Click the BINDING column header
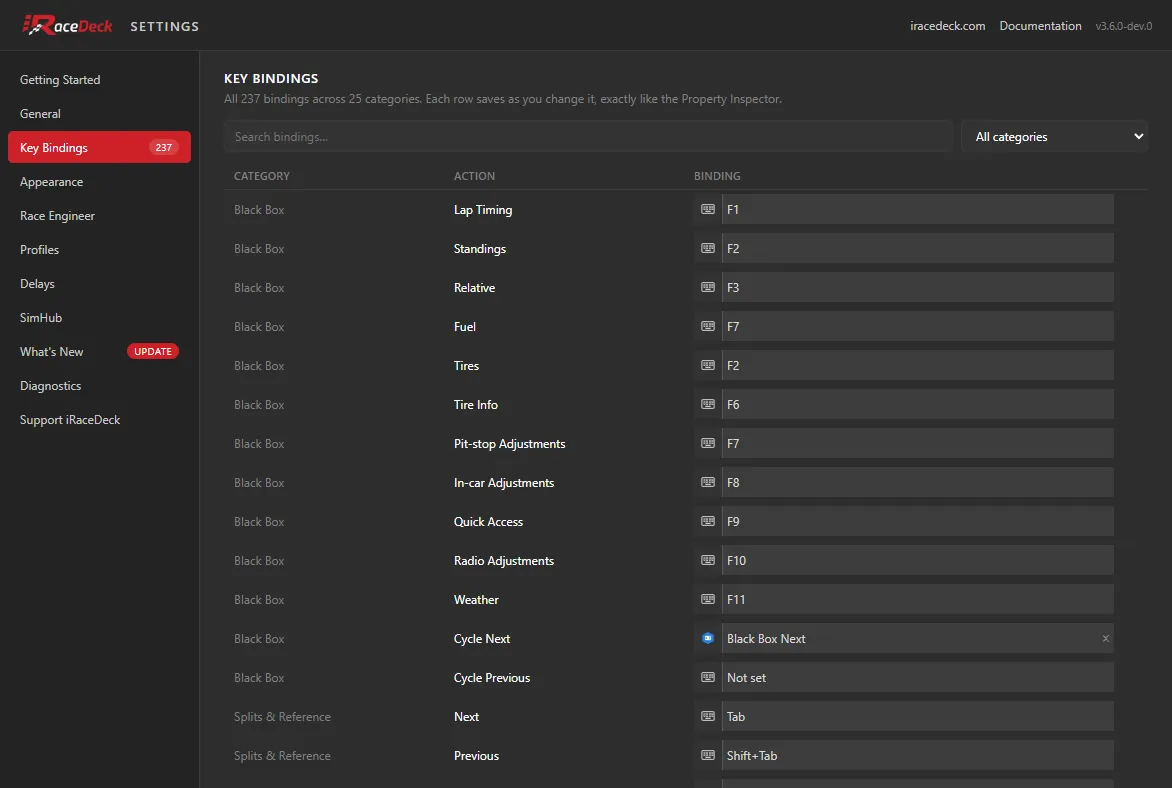 [717, 176]
